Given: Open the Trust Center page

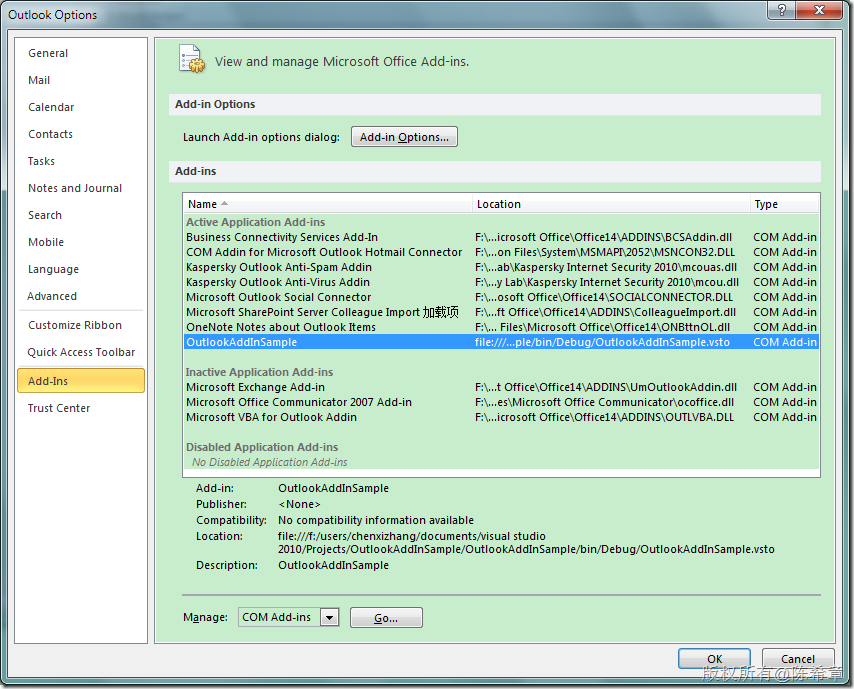Looking at the screenshot, I should coord(81,408).
